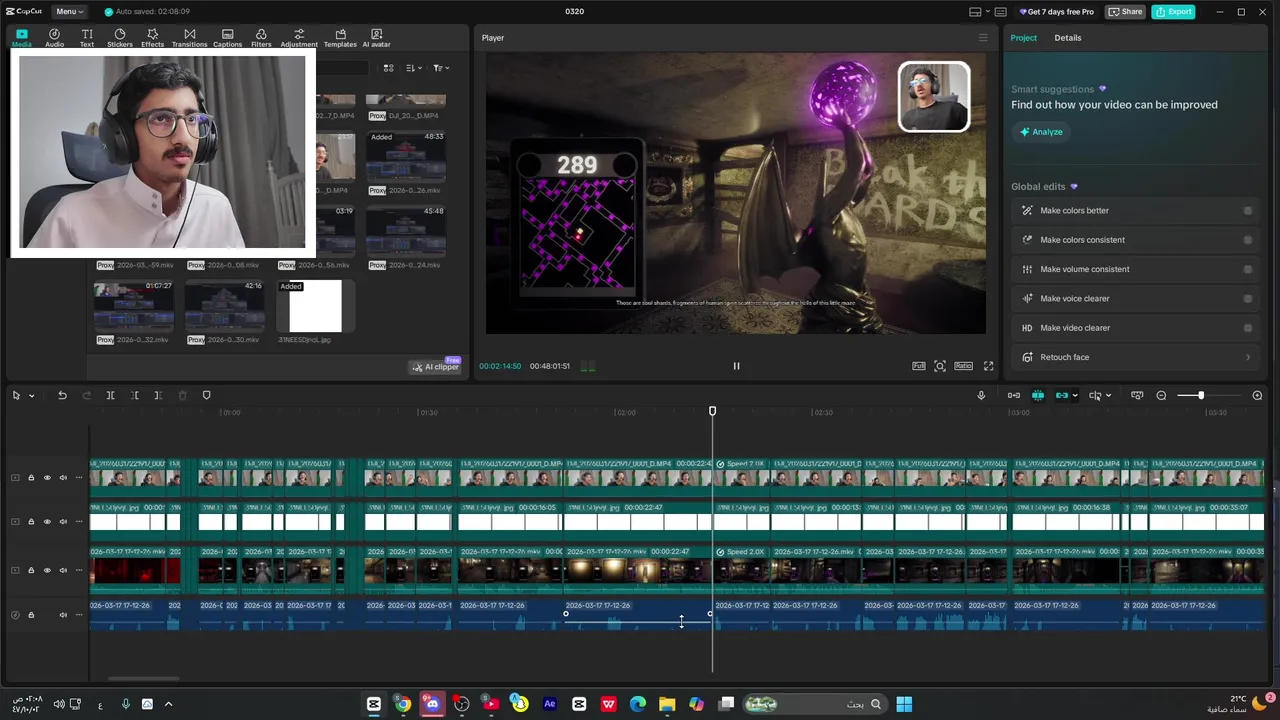Open the Transitions tab
The image size is (1280, 720).
tap(189, 38)
